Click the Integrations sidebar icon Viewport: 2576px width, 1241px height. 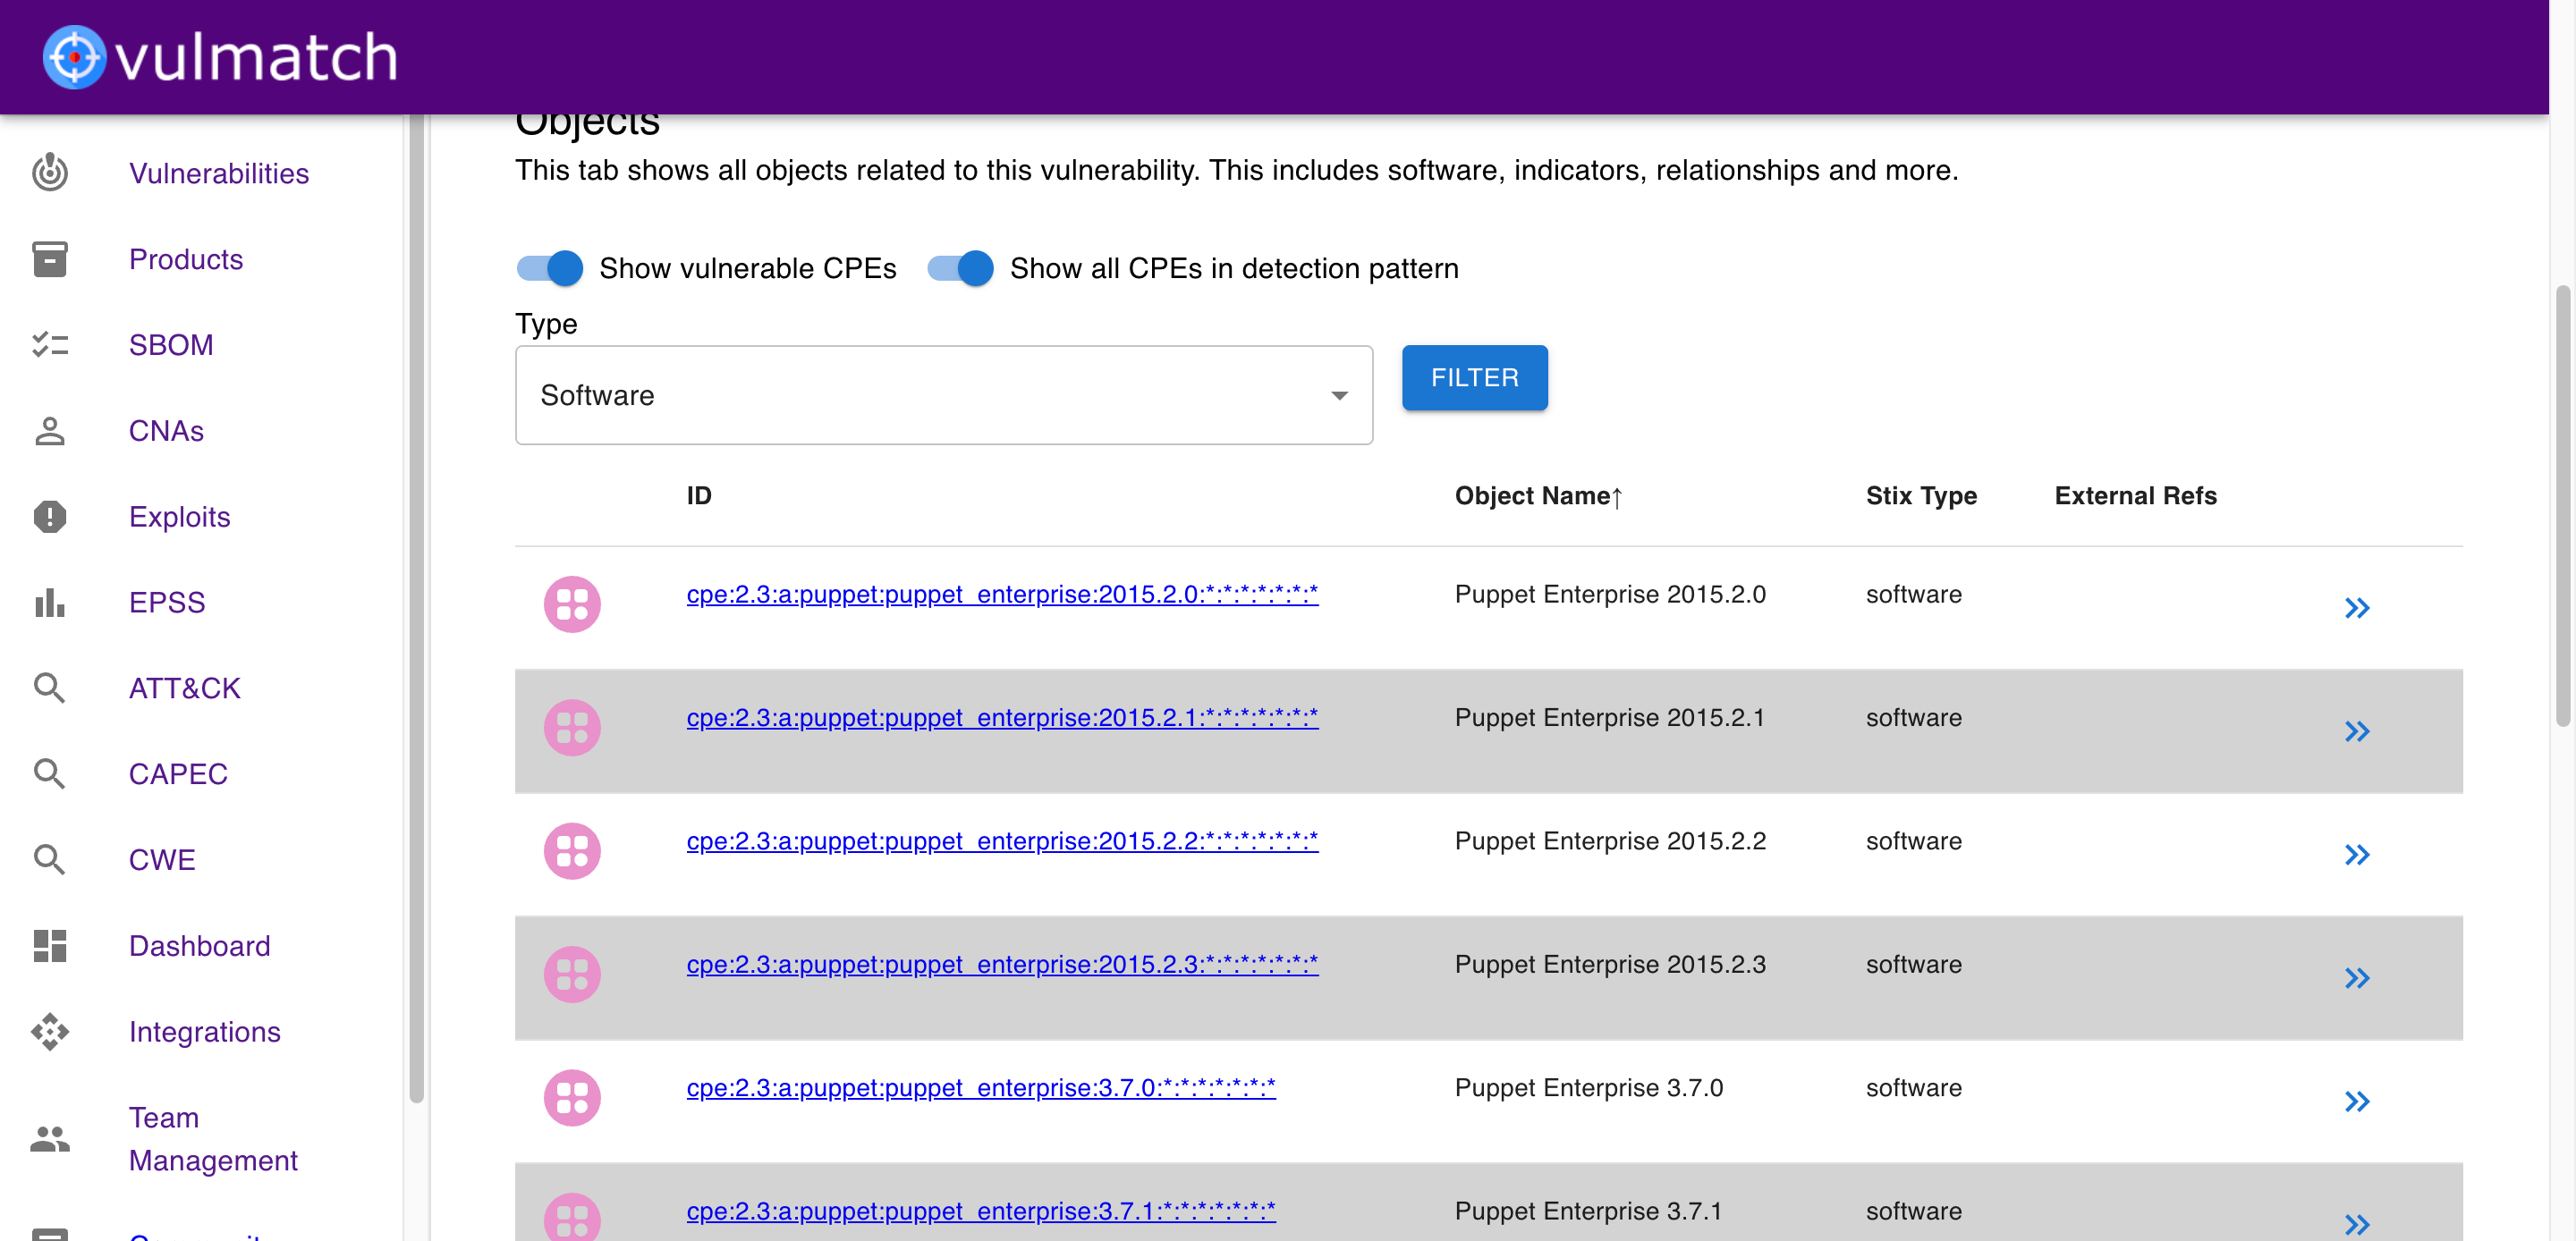coord(50,1032)
